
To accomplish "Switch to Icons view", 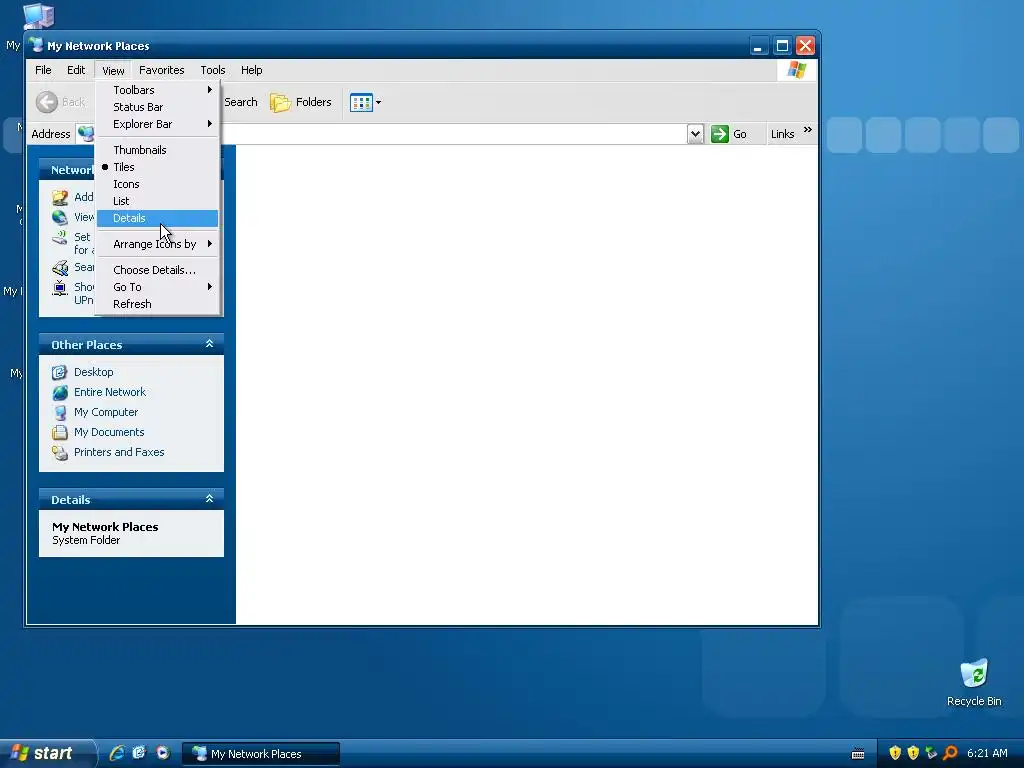I will [157, 184].
